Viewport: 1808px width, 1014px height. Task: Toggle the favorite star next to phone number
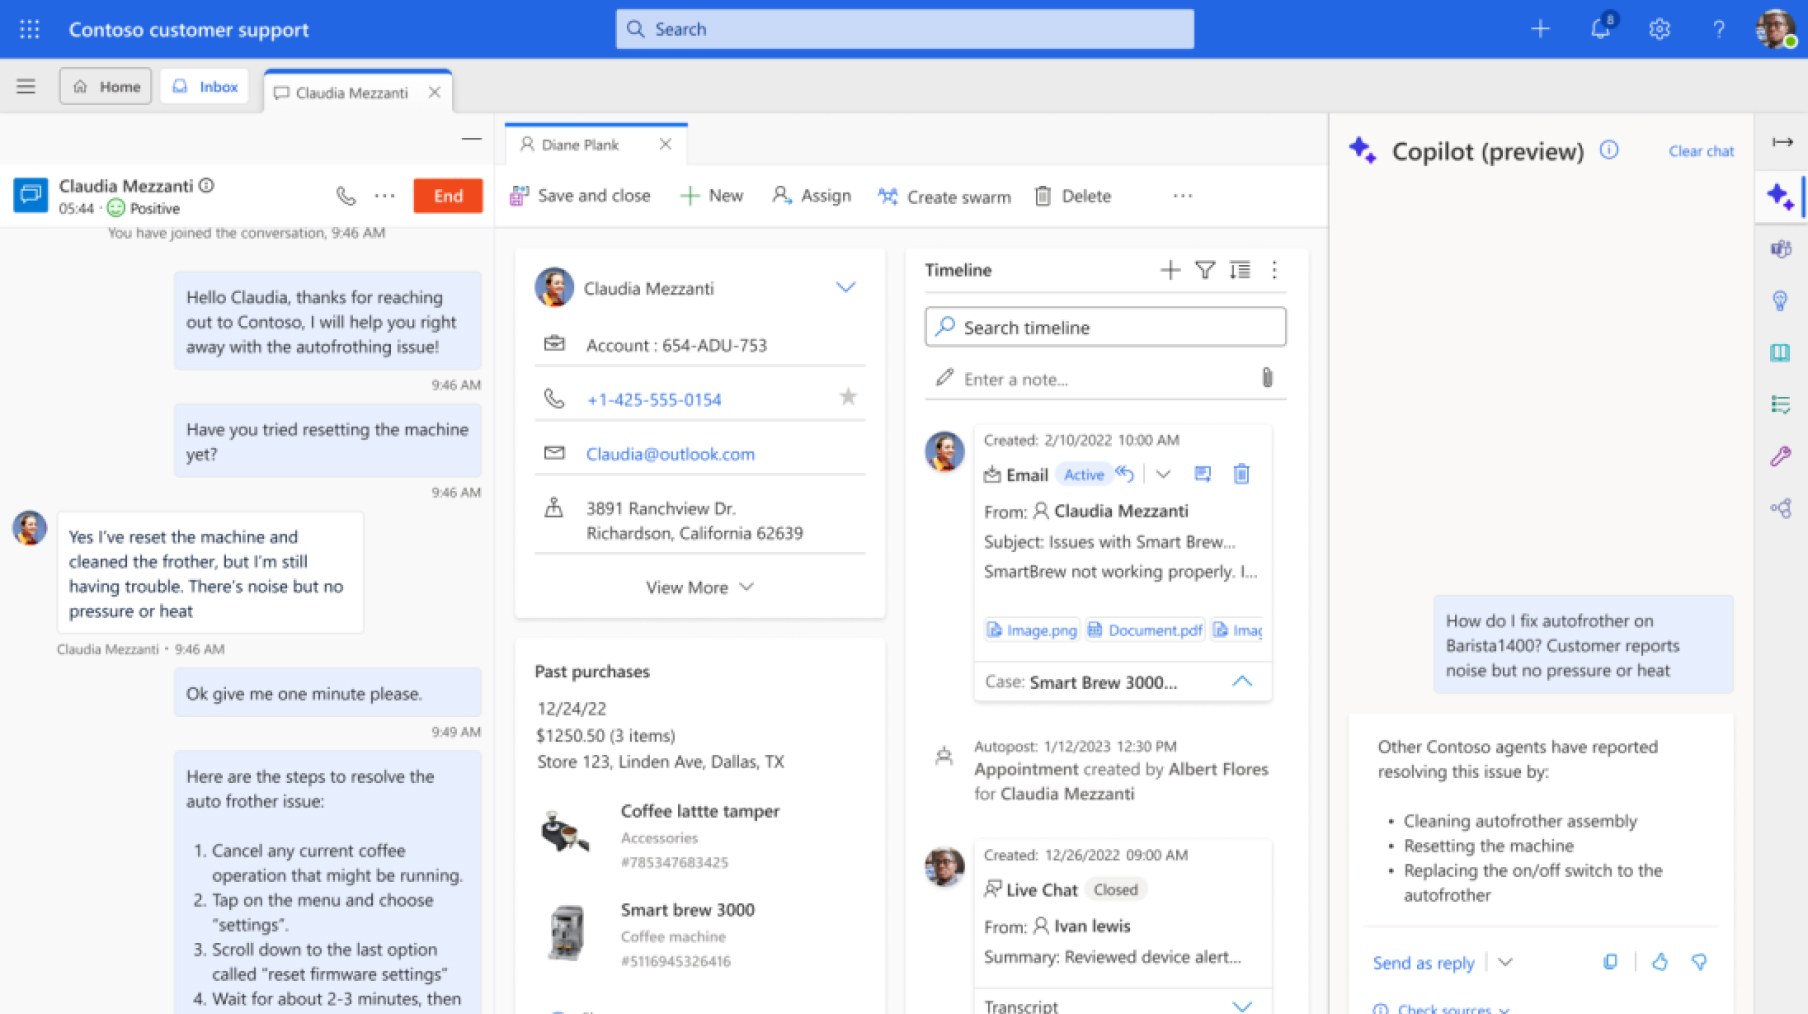click(848, 397)
